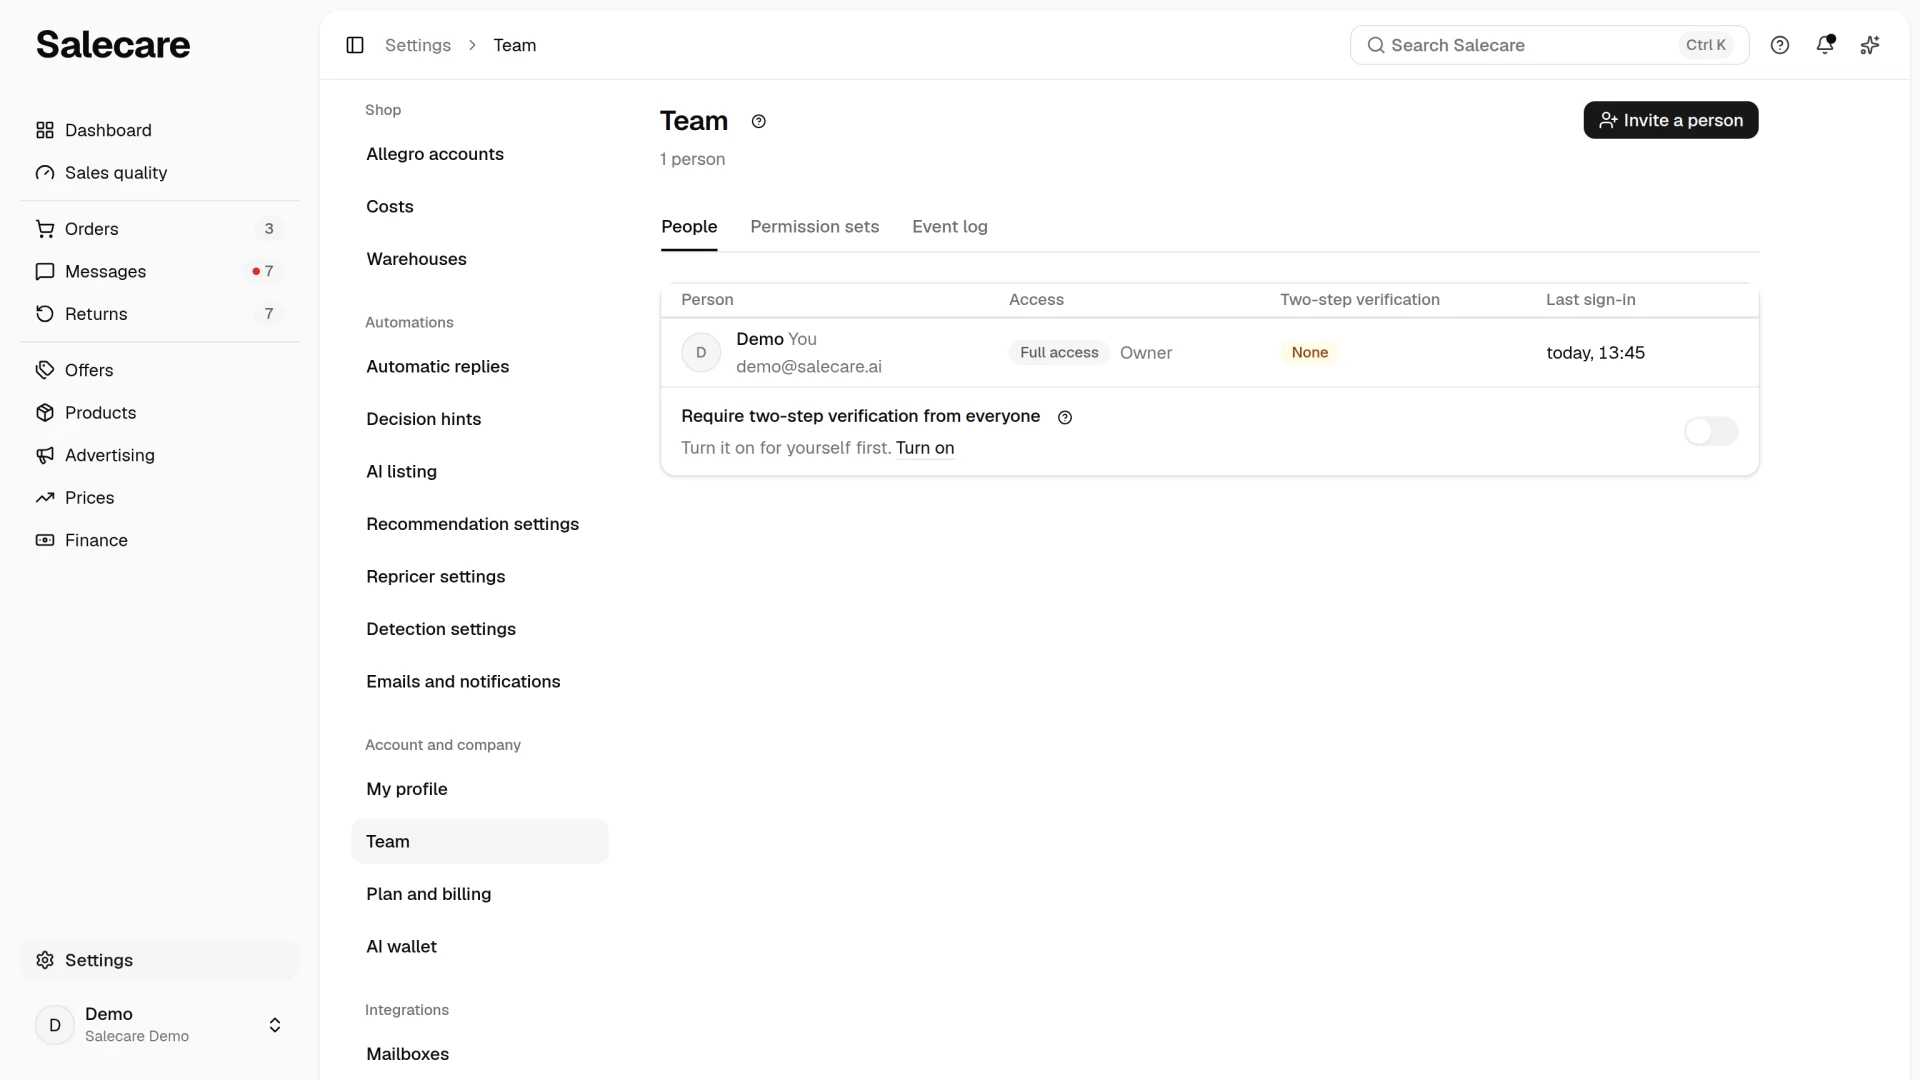The image size is (1920, 1080).
Task: Click the Ctrl K shortcut badge
Action: point(1706,45)
